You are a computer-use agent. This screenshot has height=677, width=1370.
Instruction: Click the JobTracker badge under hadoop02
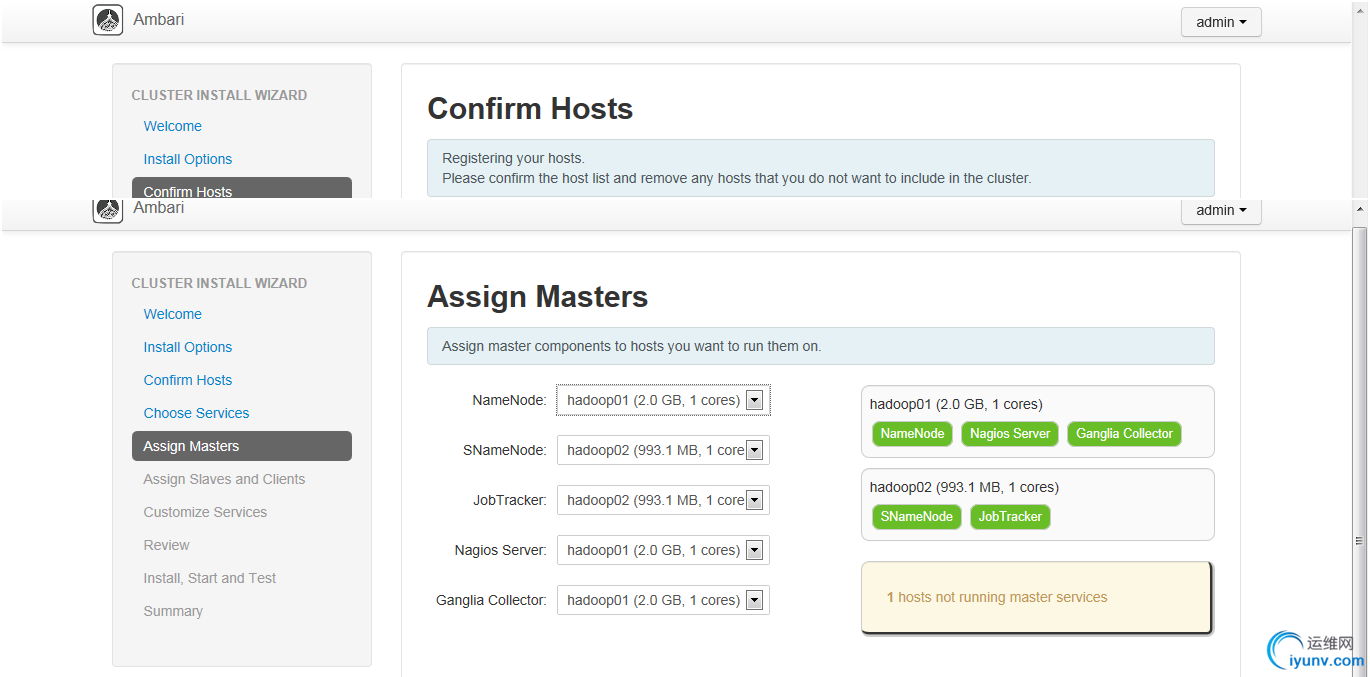[x=1010, y=517]
